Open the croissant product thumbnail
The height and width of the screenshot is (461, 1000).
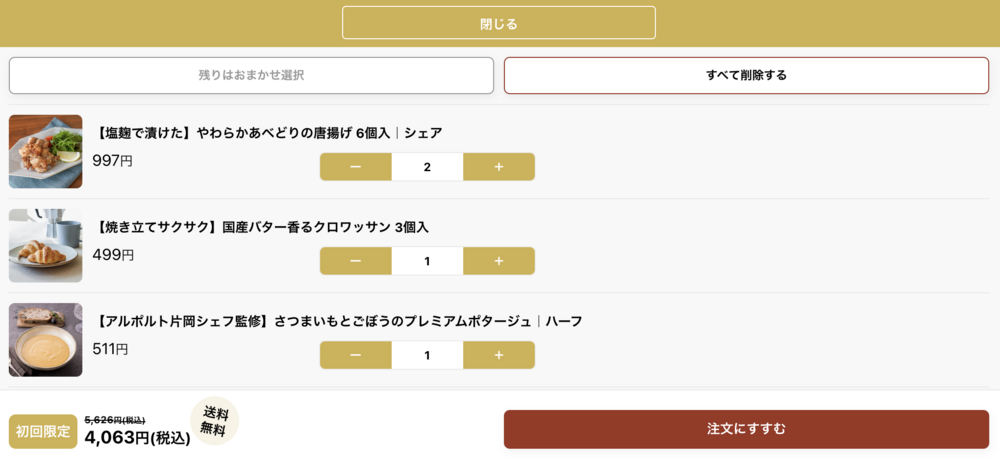tap(46, 245)
